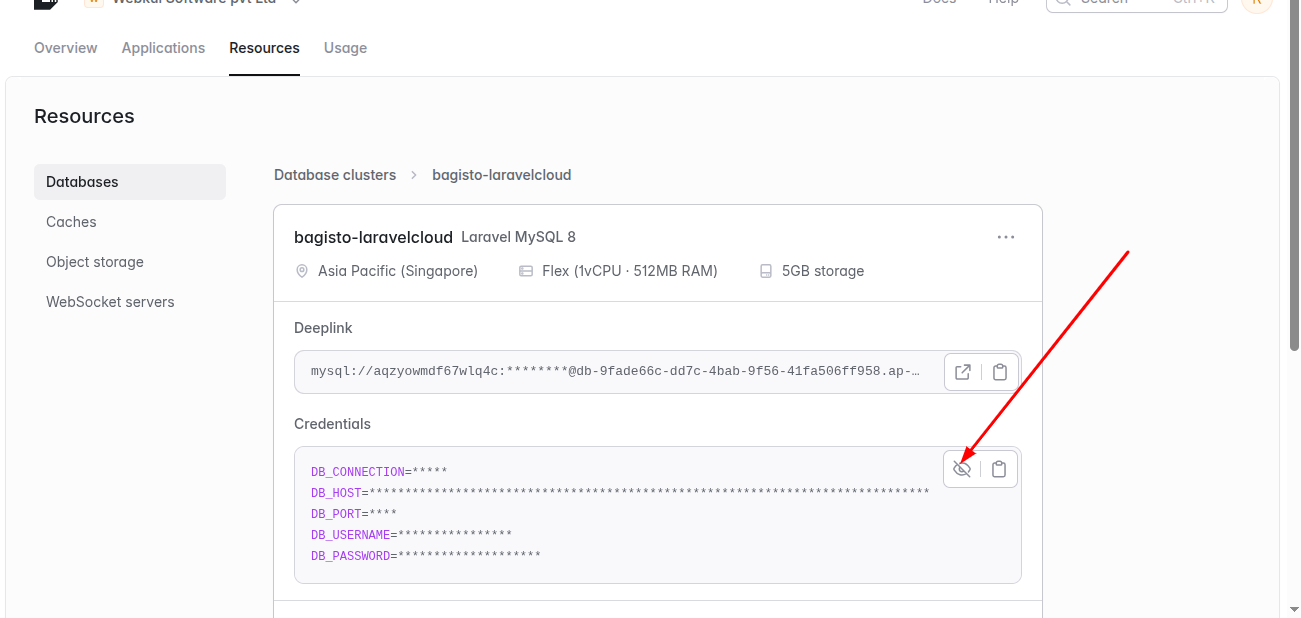This screenshot has width=1301, height=618.
Task: Select the Resources tab
Action: pos(264,48)
